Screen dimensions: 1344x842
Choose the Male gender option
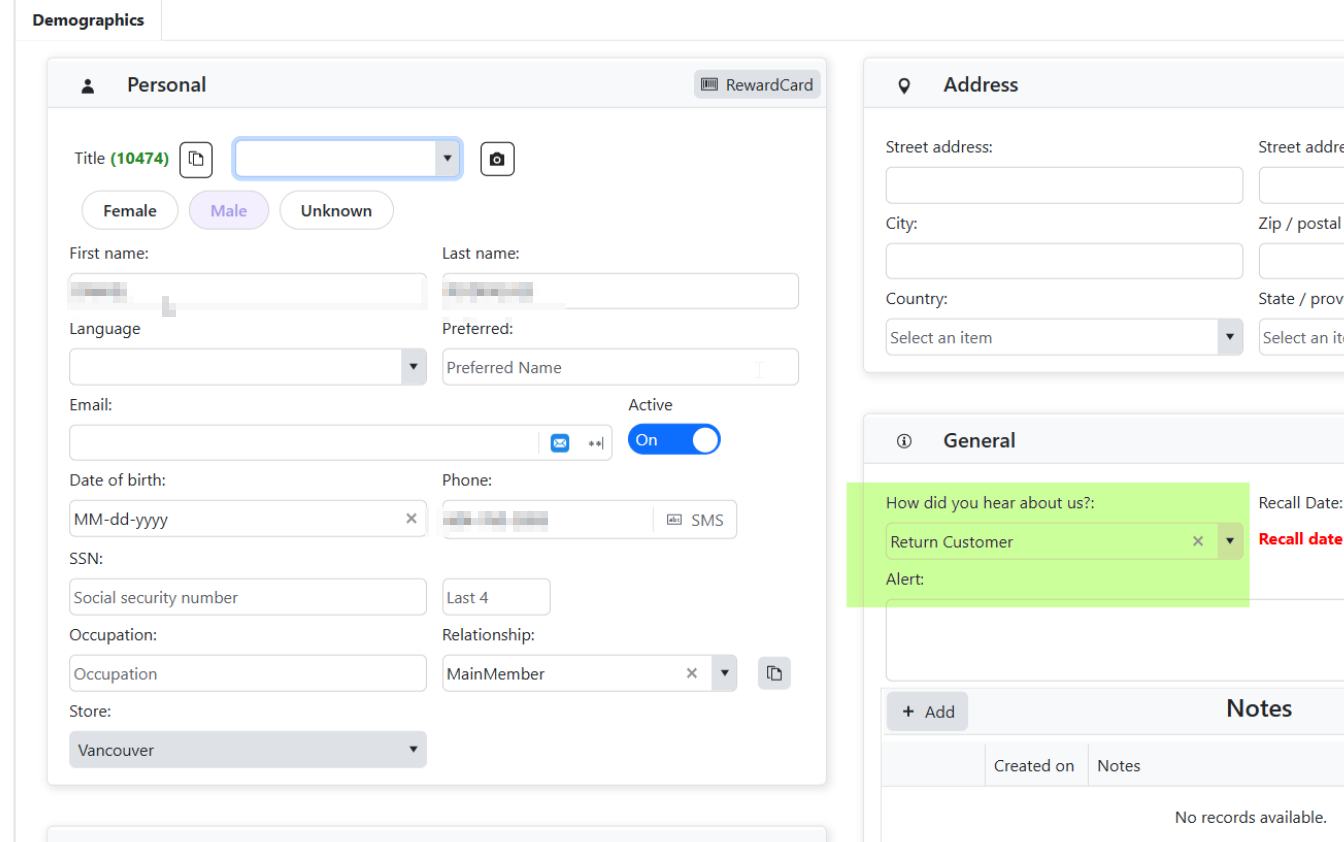click(229, 210)
